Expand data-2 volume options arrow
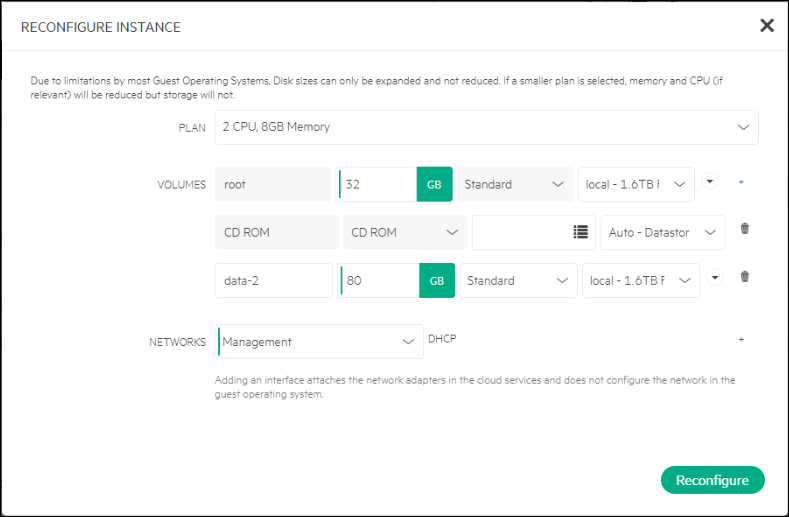 [x=715, y=277]
